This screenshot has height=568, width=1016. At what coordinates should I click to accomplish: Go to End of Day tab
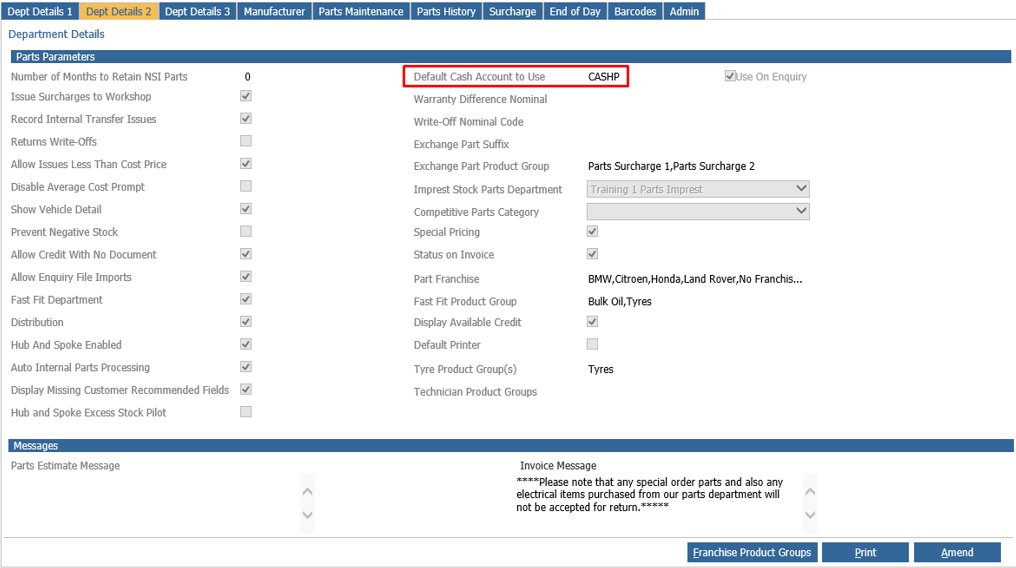575,11
